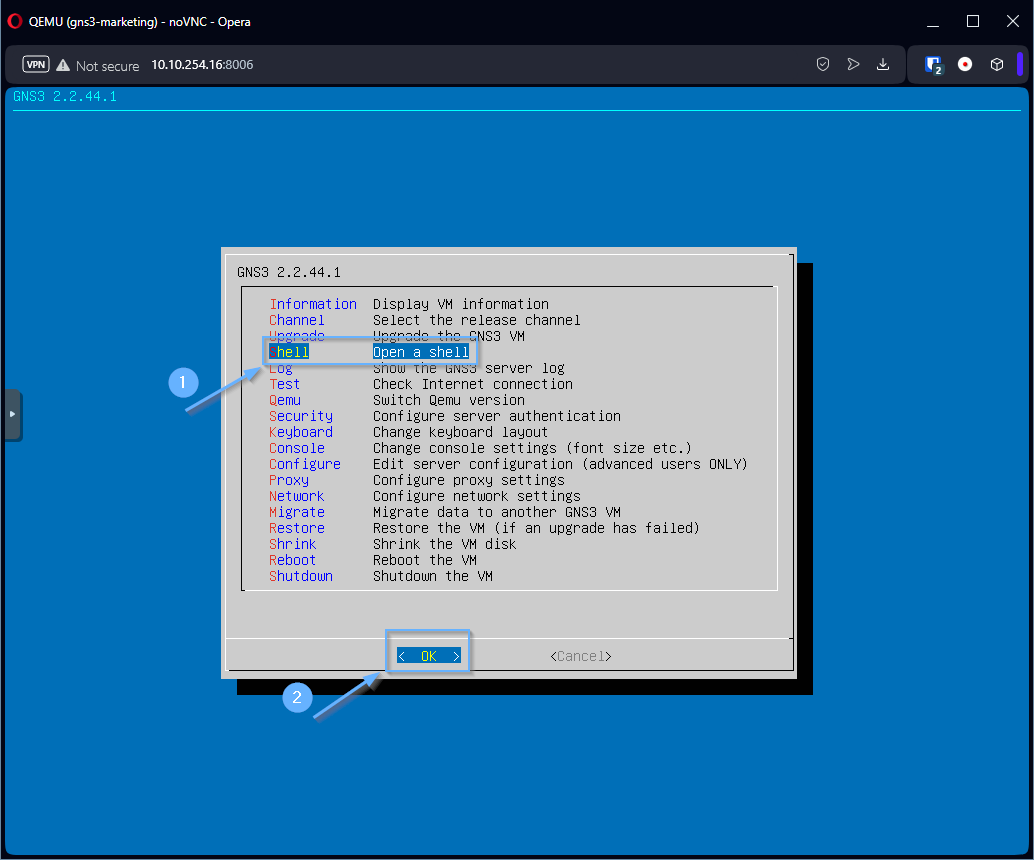Click the Not secure warning icon
1034x860 pixels.
pos(63,65)
